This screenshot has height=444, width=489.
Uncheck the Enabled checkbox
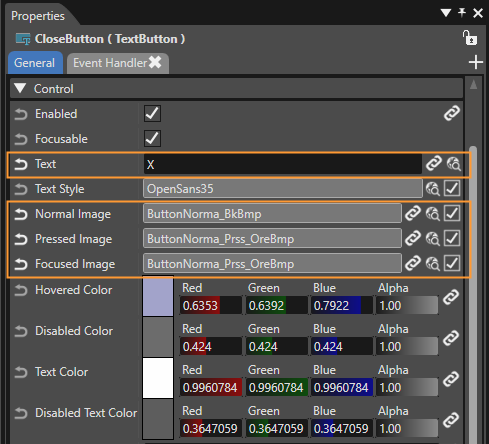point(152,113)
